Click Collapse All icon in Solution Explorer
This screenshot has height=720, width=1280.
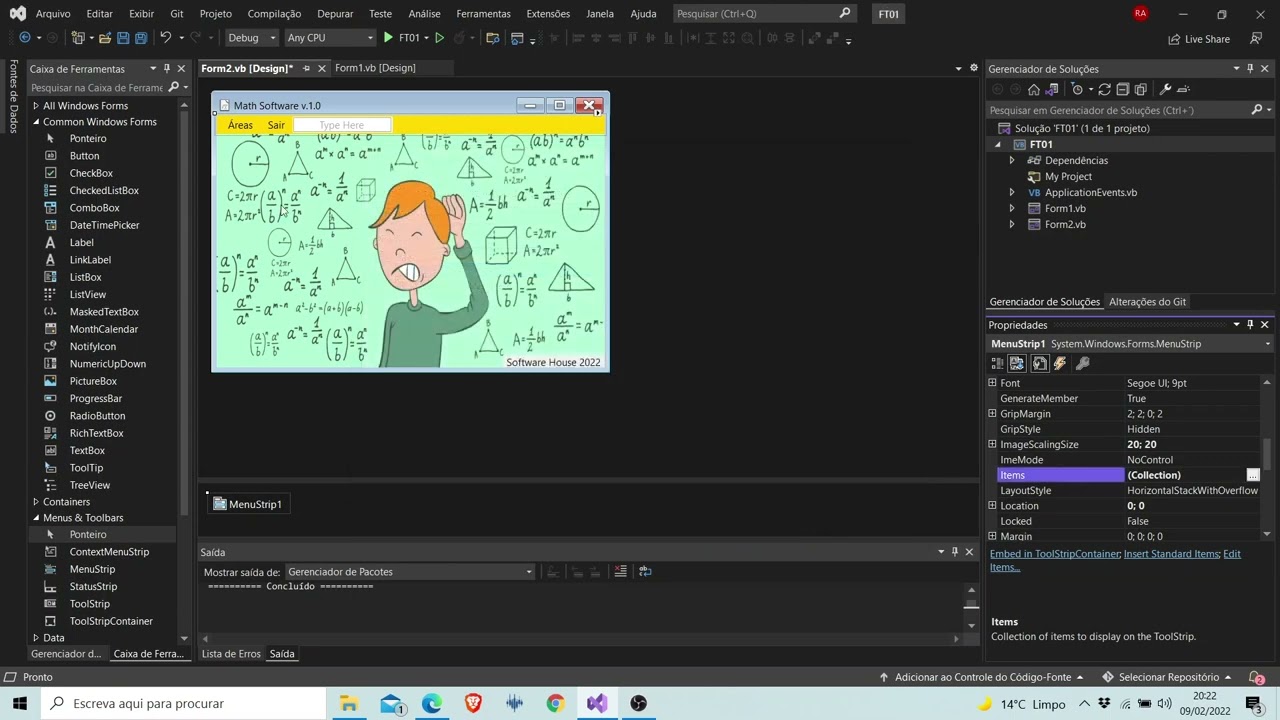(1123, 89)
